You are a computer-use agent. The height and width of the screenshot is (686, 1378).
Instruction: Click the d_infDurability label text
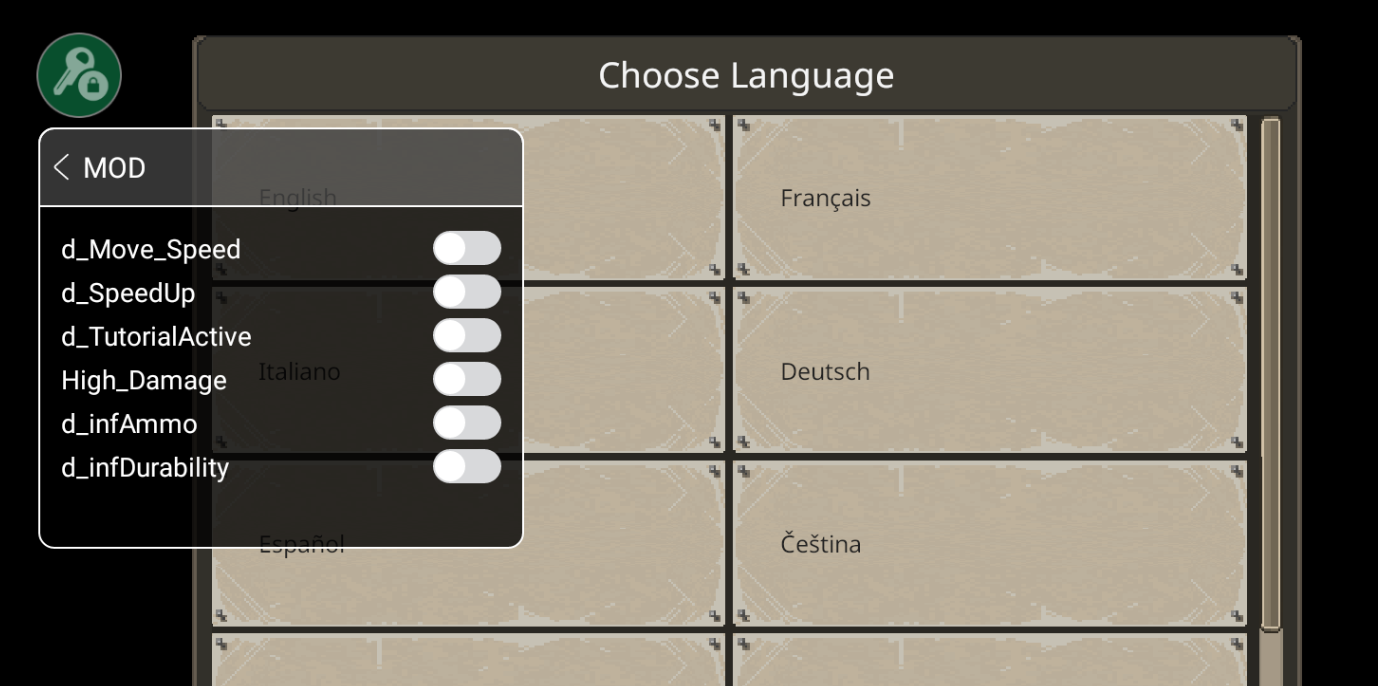click(145, 467)
